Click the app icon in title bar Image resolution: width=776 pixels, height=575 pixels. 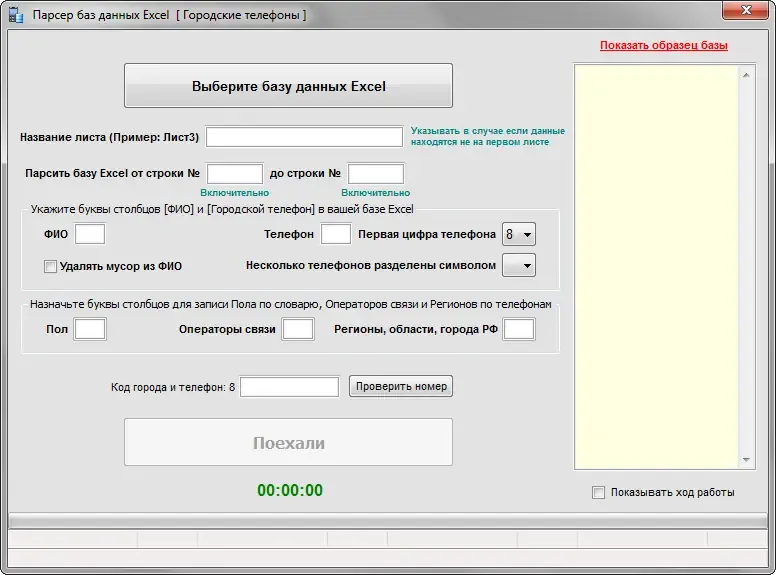point(16,15)
